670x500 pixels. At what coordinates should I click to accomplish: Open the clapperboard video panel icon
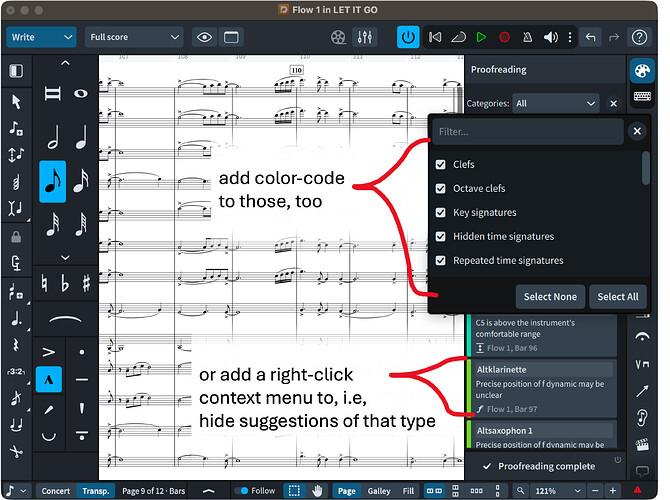click(x=642, y=444)
